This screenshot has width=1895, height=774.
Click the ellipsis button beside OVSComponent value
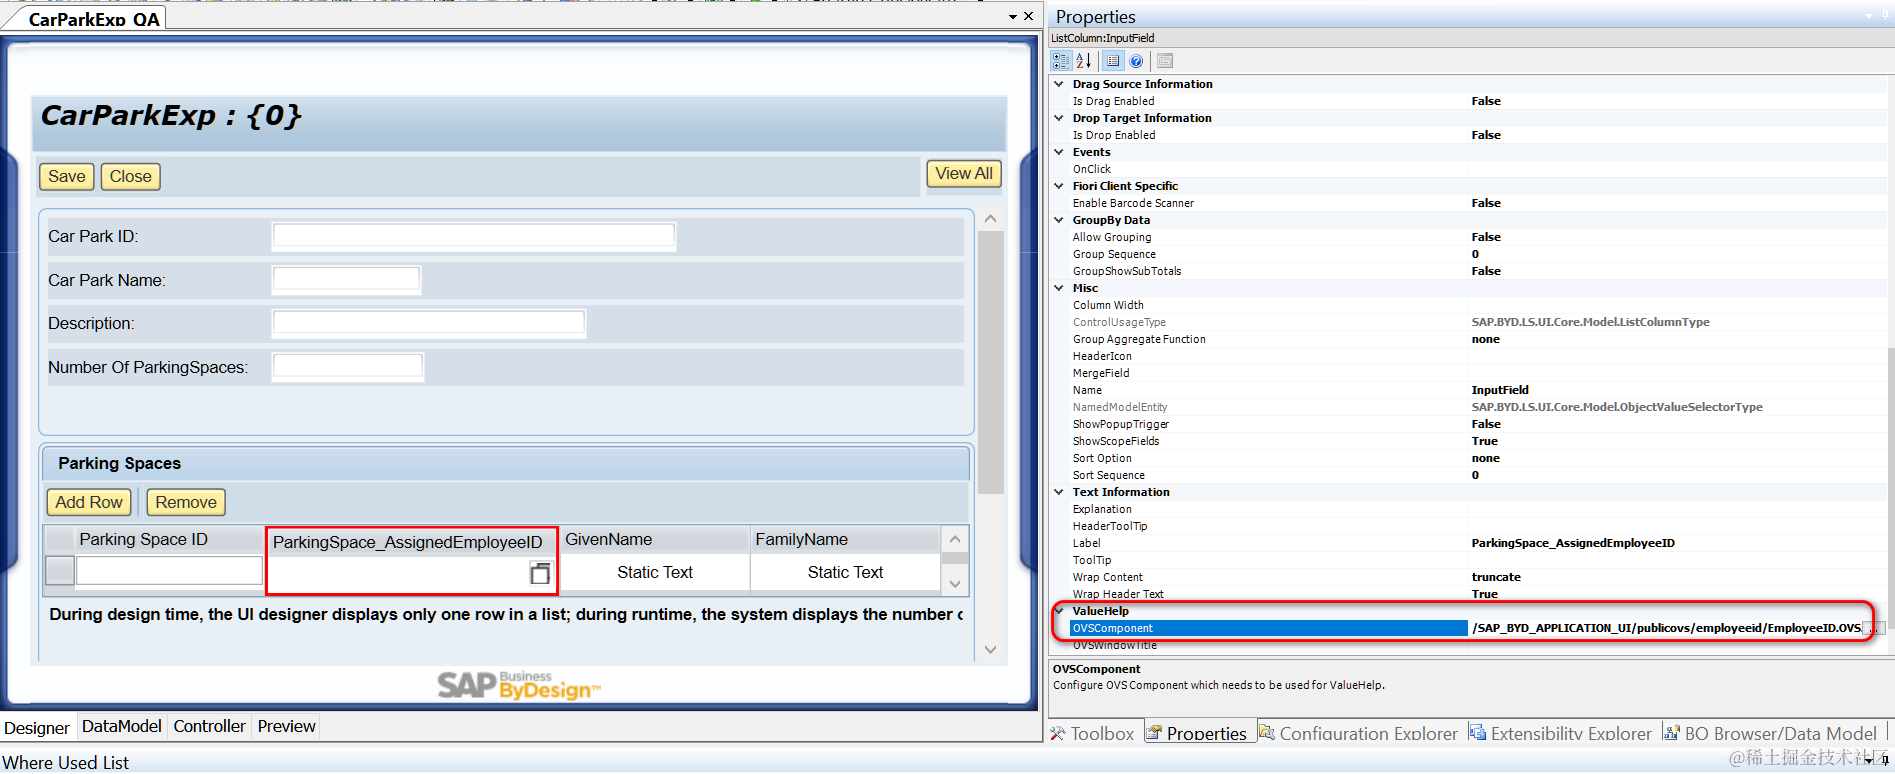click(x=1875, y=628)
